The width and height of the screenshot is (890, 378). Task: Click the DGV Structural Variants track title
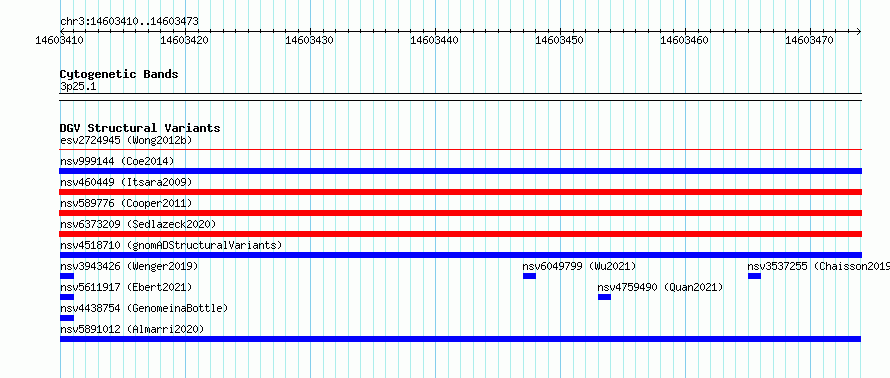(x=140, y=128)
